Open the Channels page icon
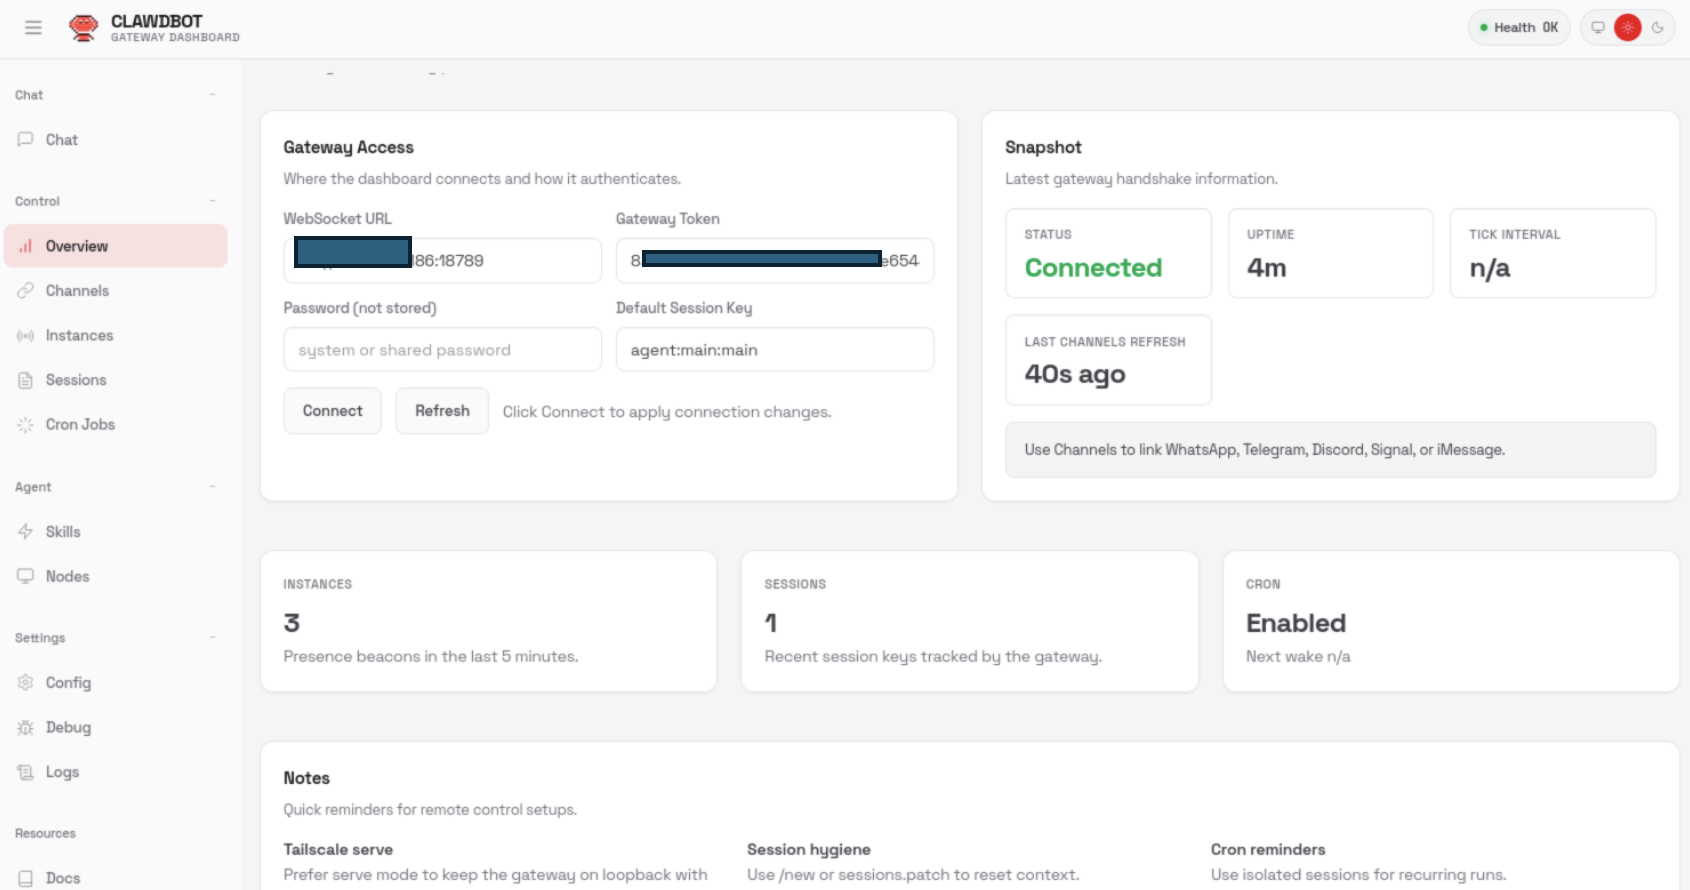The image size is (1690, 890). [26, 291]
